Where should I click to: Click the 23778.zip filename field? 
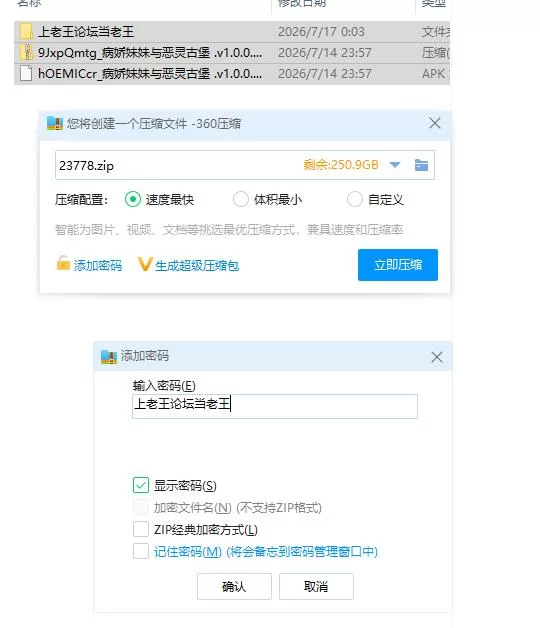(x=245, y=165)
